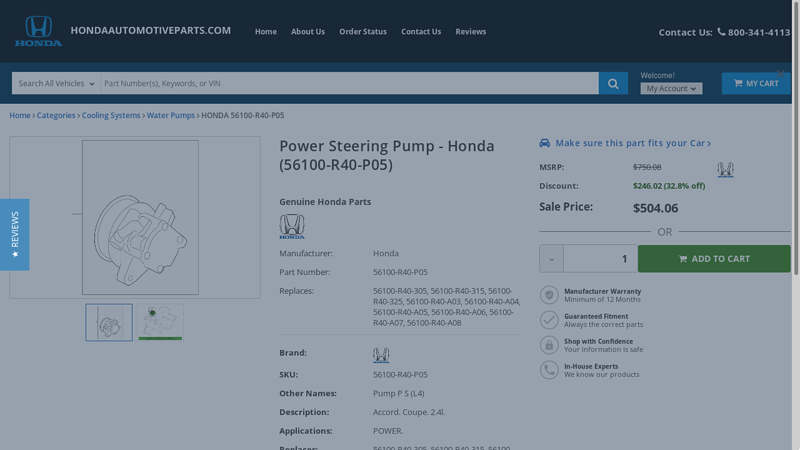Click Categories breadcrumb link
This screenshot has height=450, width=800.
click(56, 115)
